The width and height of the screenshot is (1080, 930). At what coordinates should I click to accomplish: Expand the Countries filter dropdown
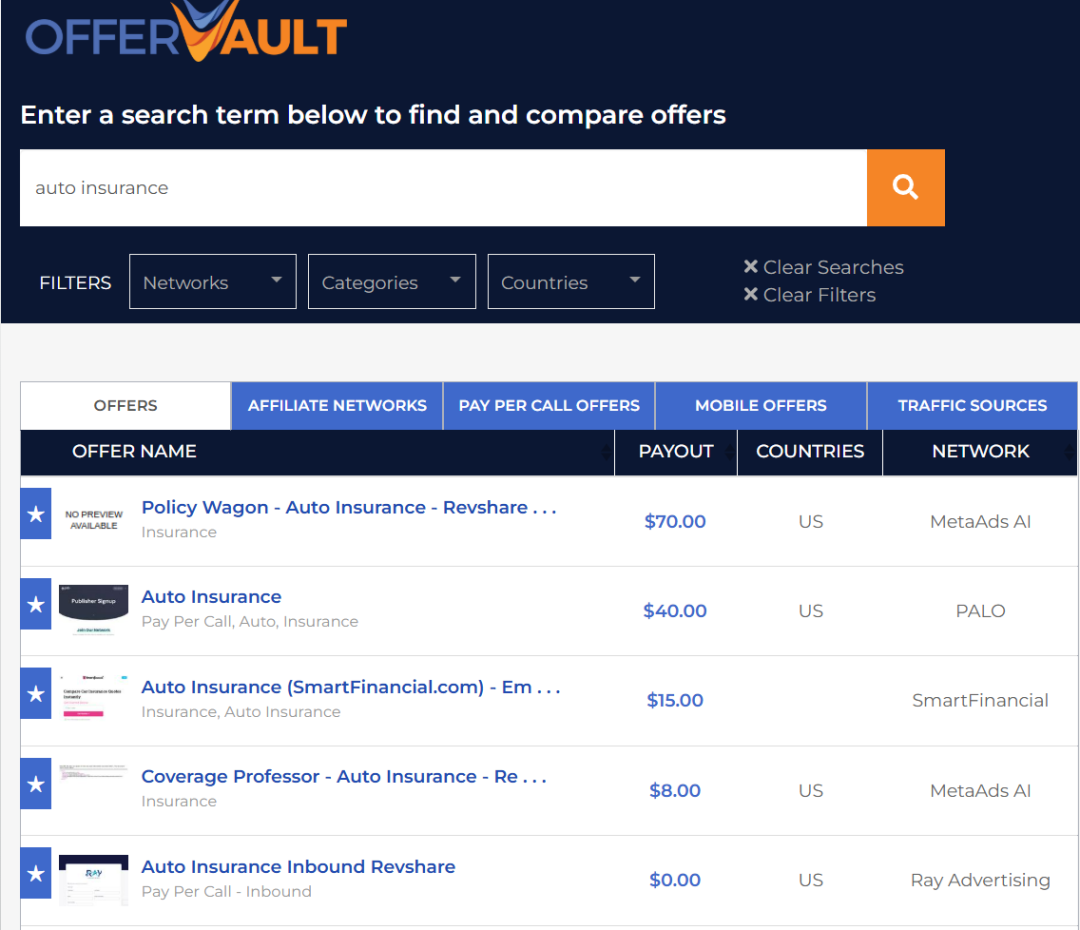click(x=571, y=282)
